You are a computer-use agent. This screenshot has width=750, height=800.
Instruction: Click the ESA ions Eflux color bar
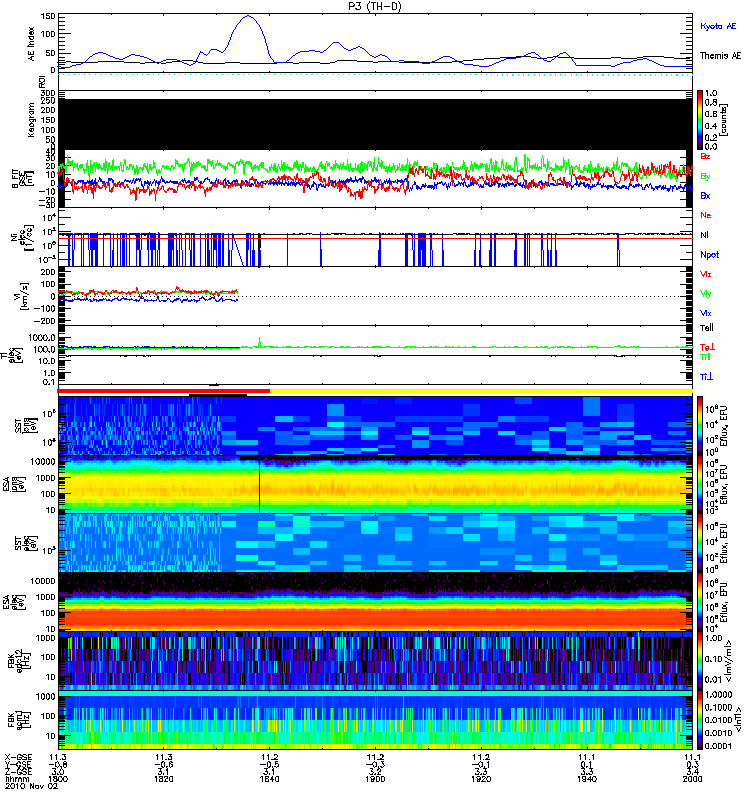pos(700,485)
